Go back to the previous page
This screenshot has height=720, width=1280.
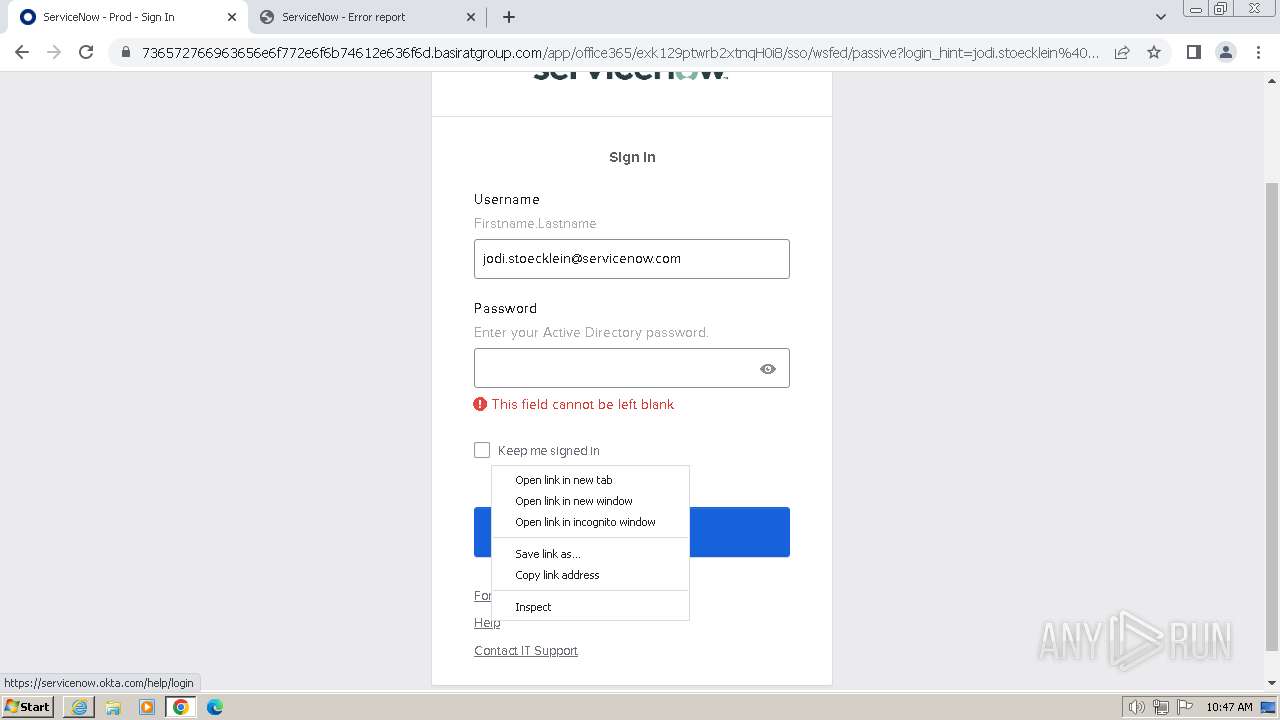tap(22, 52)
